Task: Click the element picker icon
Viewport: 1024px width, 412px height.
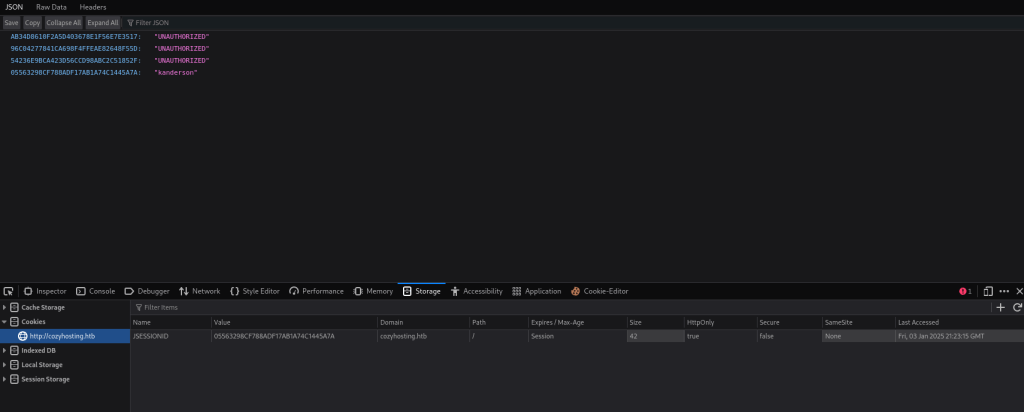Action: coord(9,291)
